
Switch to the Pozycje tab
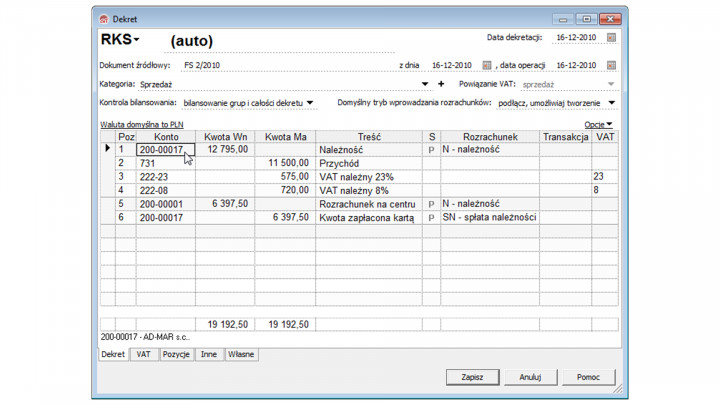tap(176, 354)
